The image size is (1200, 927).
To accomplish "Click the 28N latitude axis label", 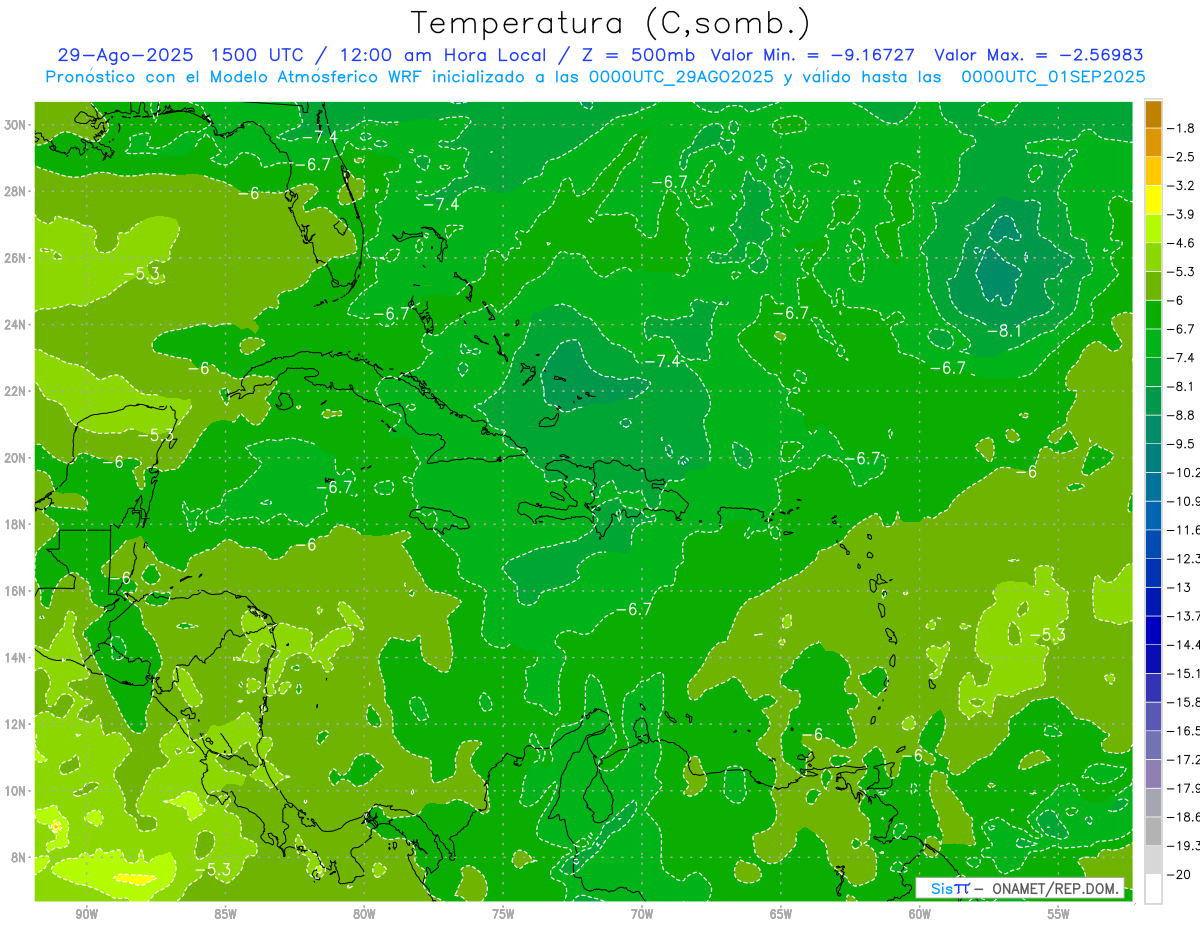I will [x=16, y=191].
